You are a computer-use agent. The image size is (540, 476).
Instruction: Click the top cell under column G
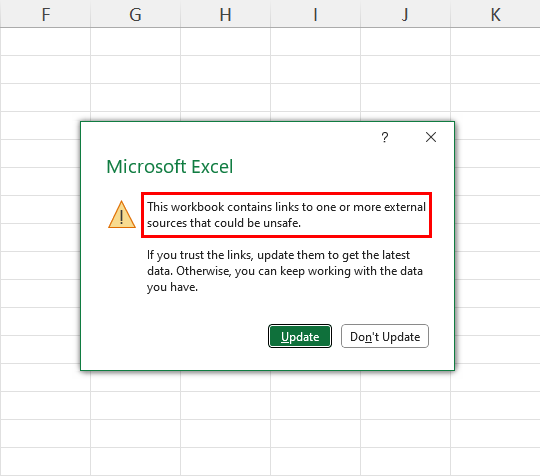pyautogui.click(x=135, y=42)
